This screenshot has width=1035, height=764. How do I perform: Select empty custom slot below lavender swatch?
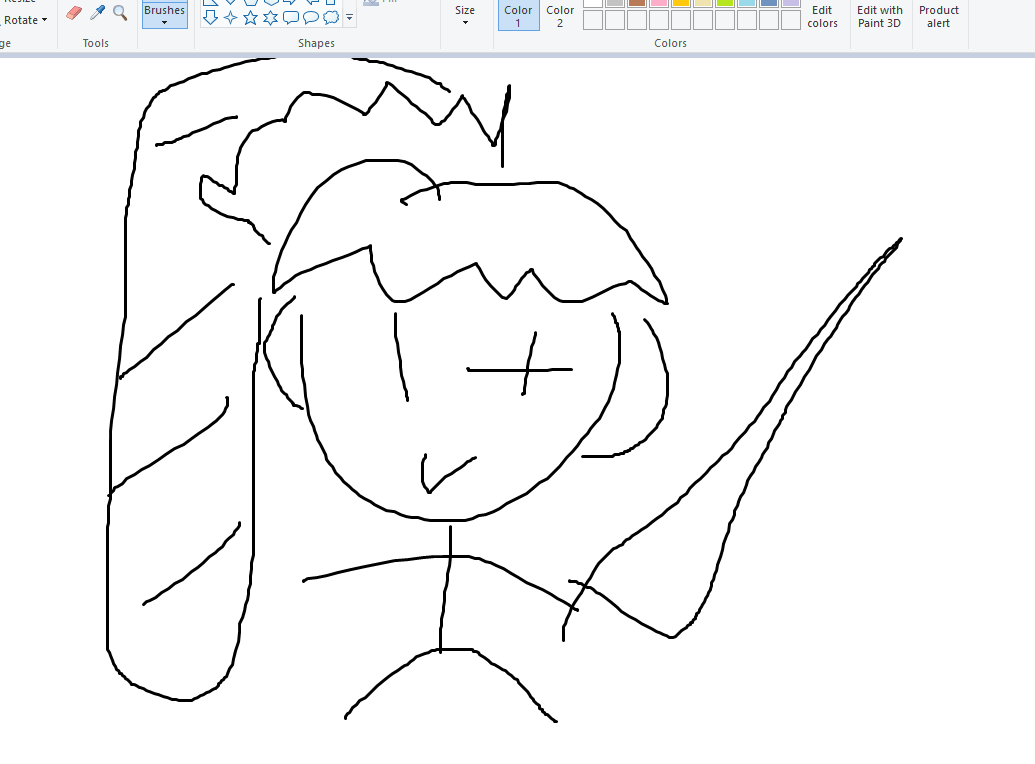(791, 20)
